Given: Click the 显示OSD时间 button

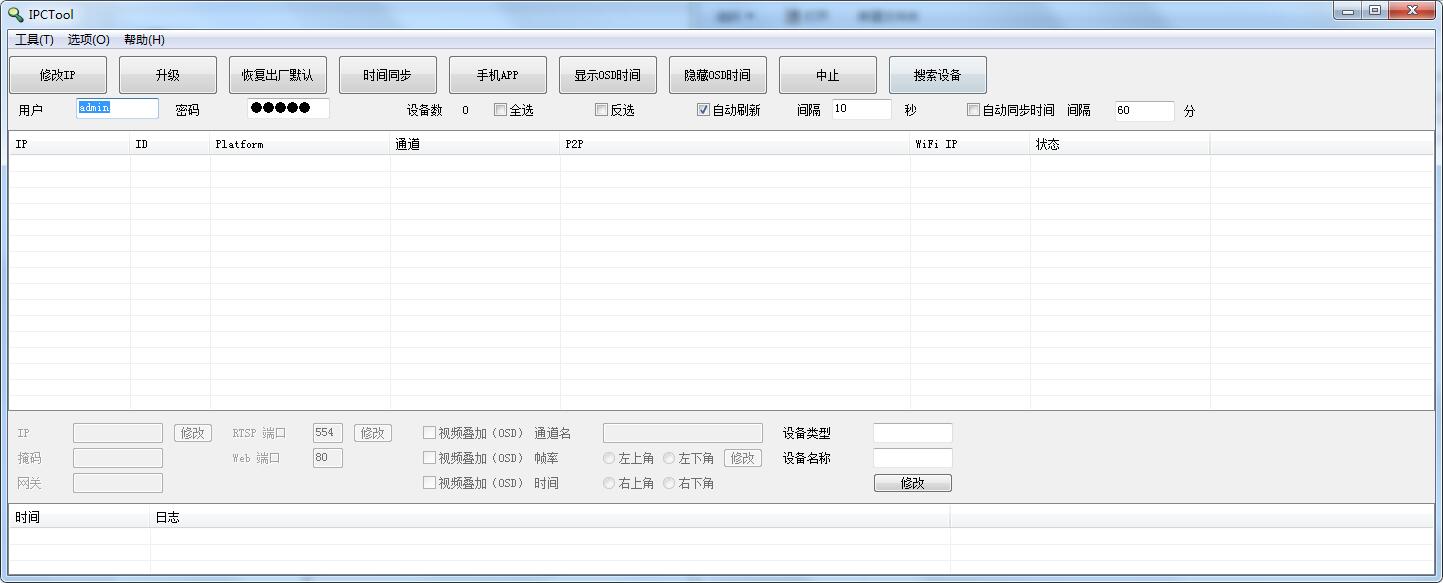Looking at the screenshot, I should pos(608,75).
